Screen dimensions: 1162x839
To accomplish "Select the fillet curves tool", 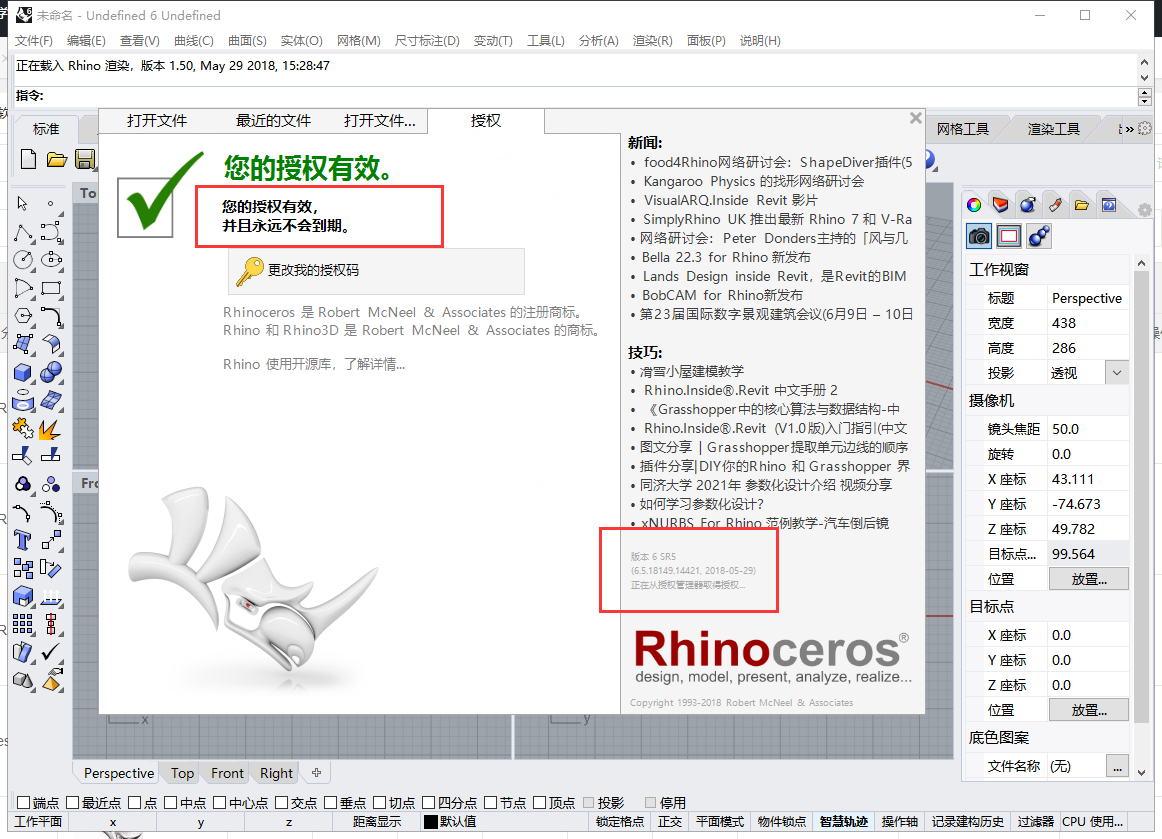I will 51,316.
